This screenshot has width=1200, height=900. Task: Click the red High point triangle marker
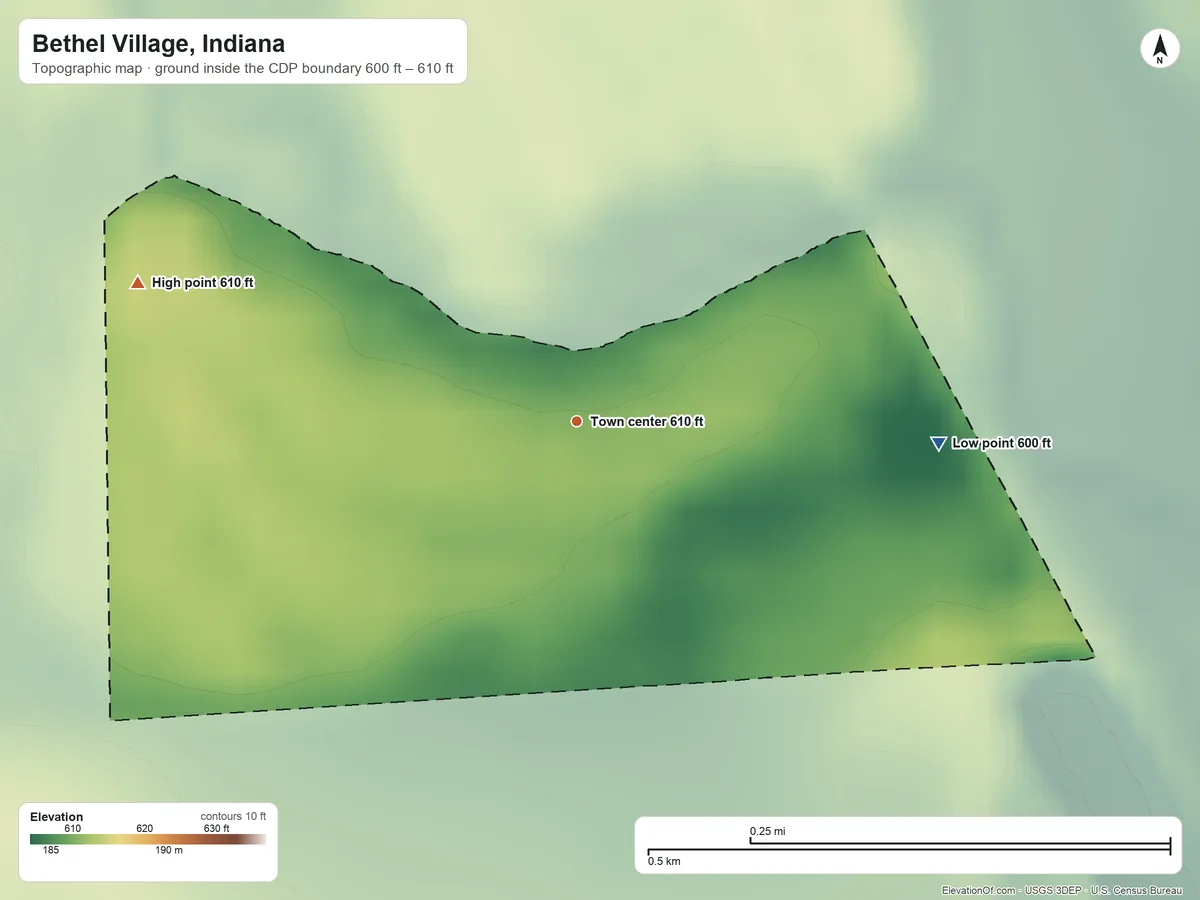(x=138, y=282)
